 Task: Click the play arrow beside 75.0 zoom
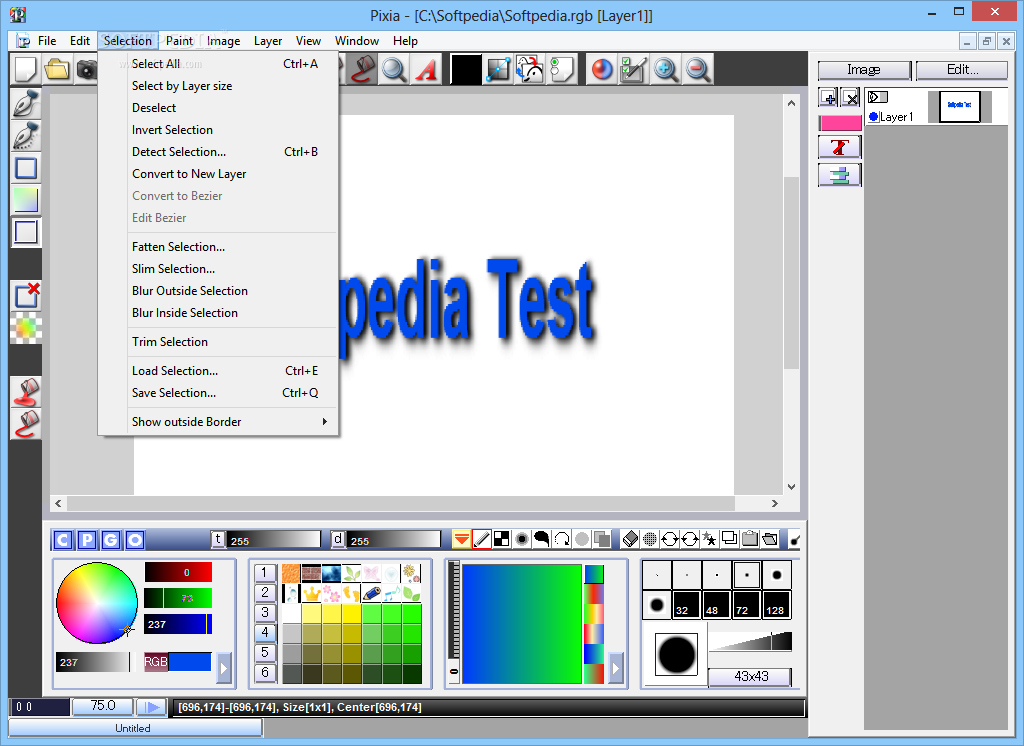tap(152, 707)
